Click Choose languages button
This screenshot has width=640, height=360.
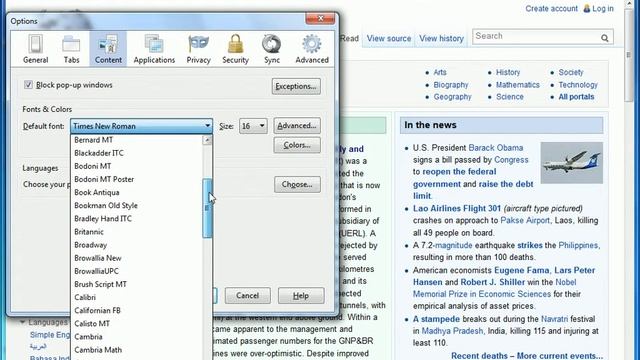(x=297, y=184)
